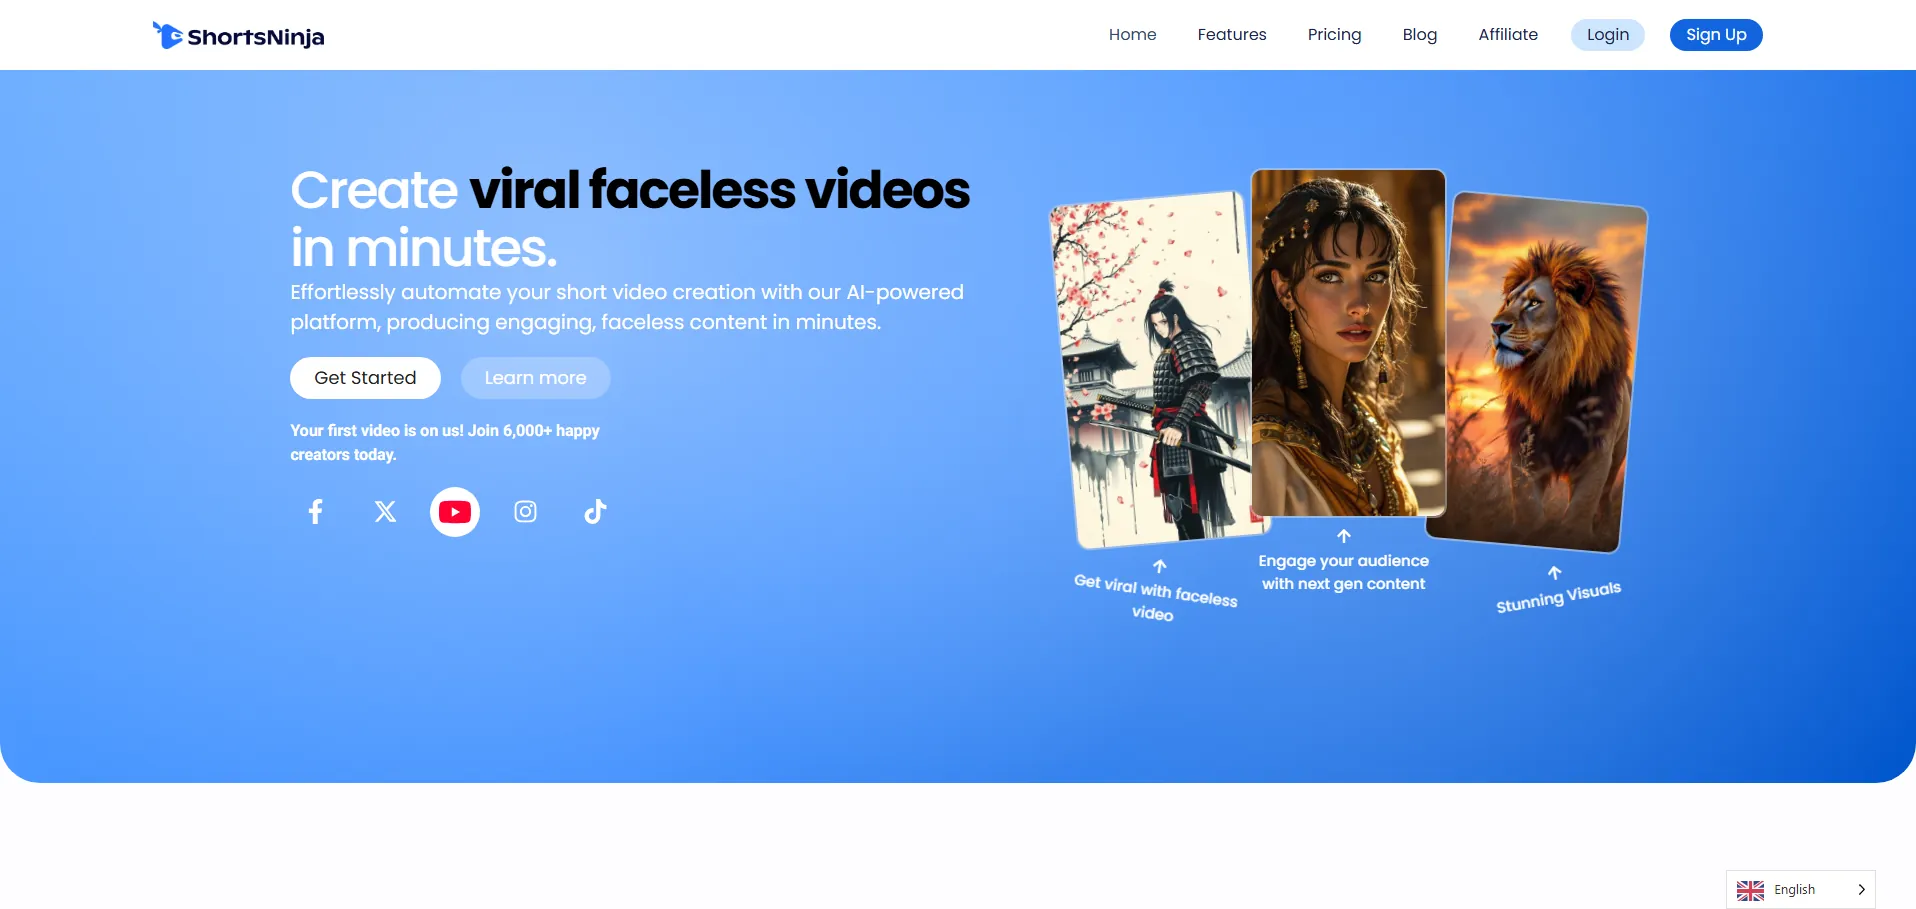
Task: Click the Learn more button
Action: 535,378
